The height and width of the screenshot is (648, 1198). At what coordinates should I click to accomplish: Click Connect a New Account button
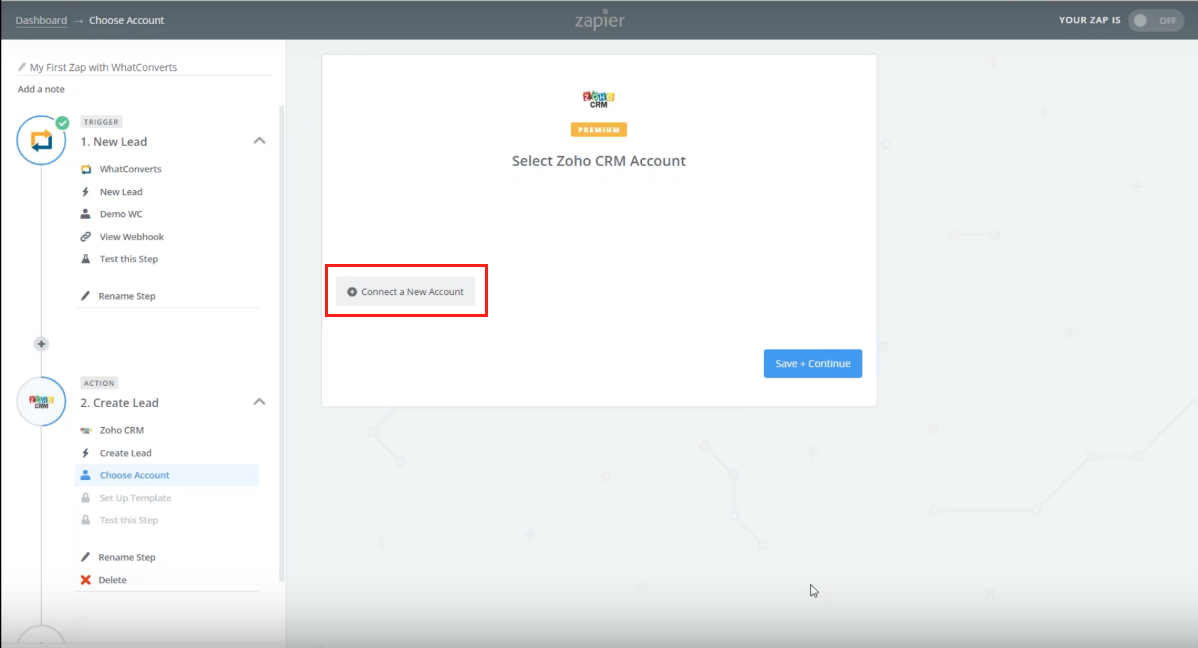(x=406, y=292)
